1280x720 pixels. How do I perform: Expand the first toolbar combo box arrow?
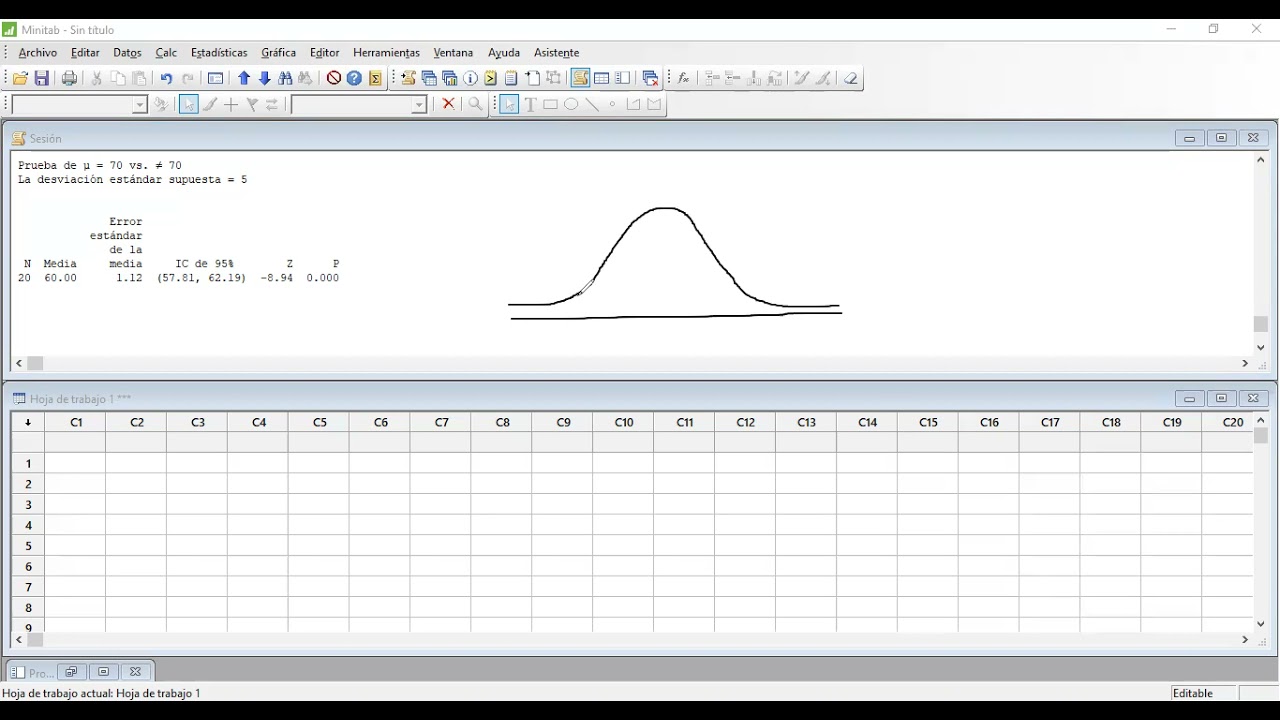pyautogui.click(x=140, y=105)
